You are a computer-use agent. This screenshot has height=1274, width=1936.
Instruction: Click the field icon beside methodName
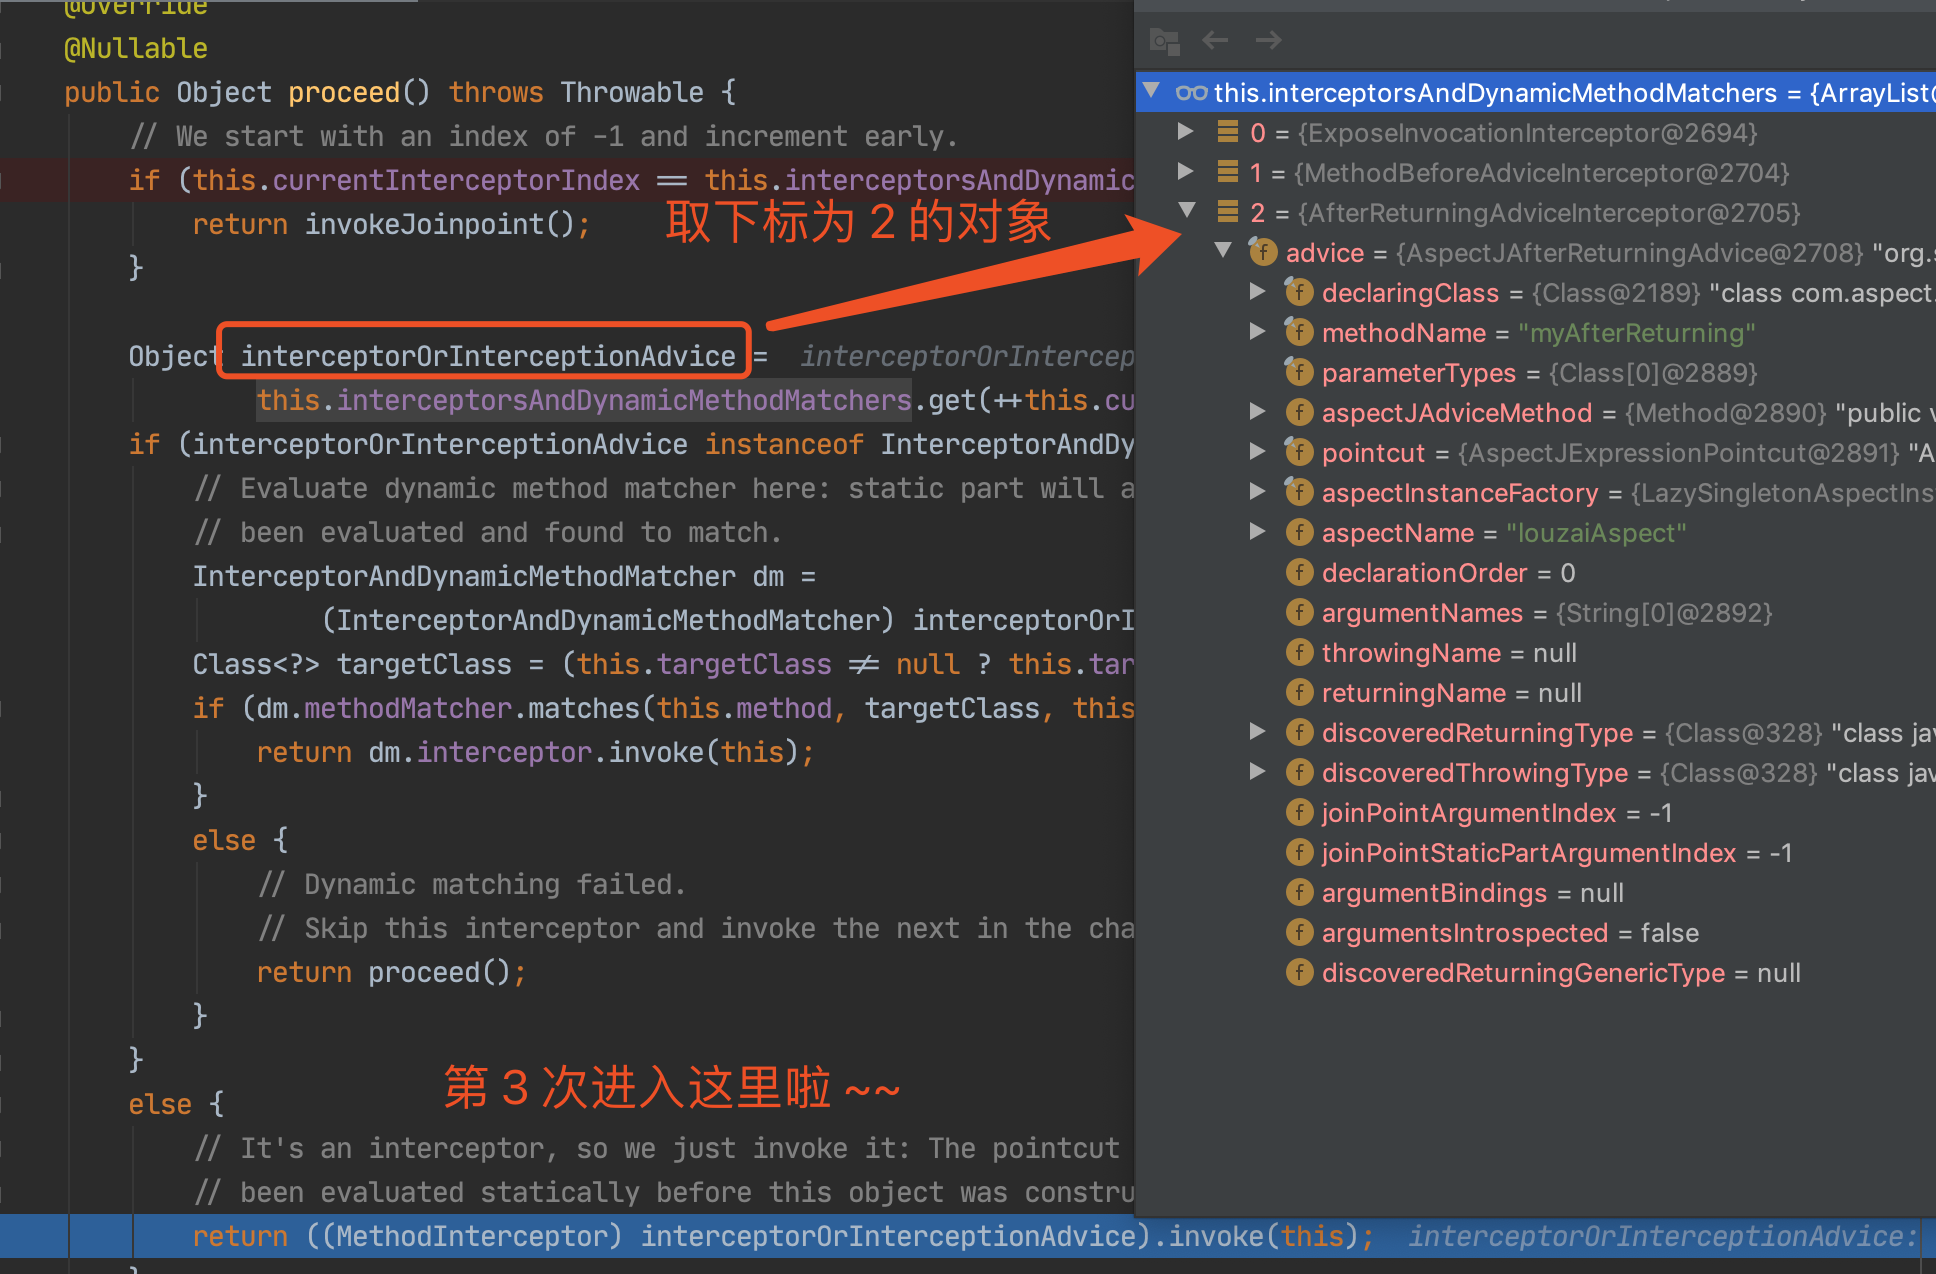(1299, 332)
